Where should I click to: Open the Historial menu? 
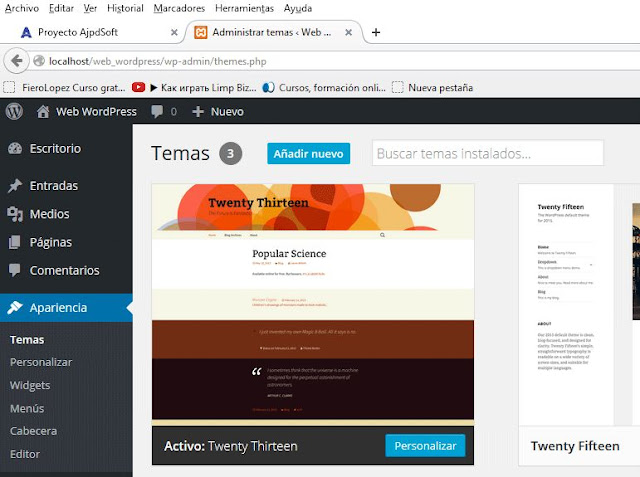pos(125,8)
